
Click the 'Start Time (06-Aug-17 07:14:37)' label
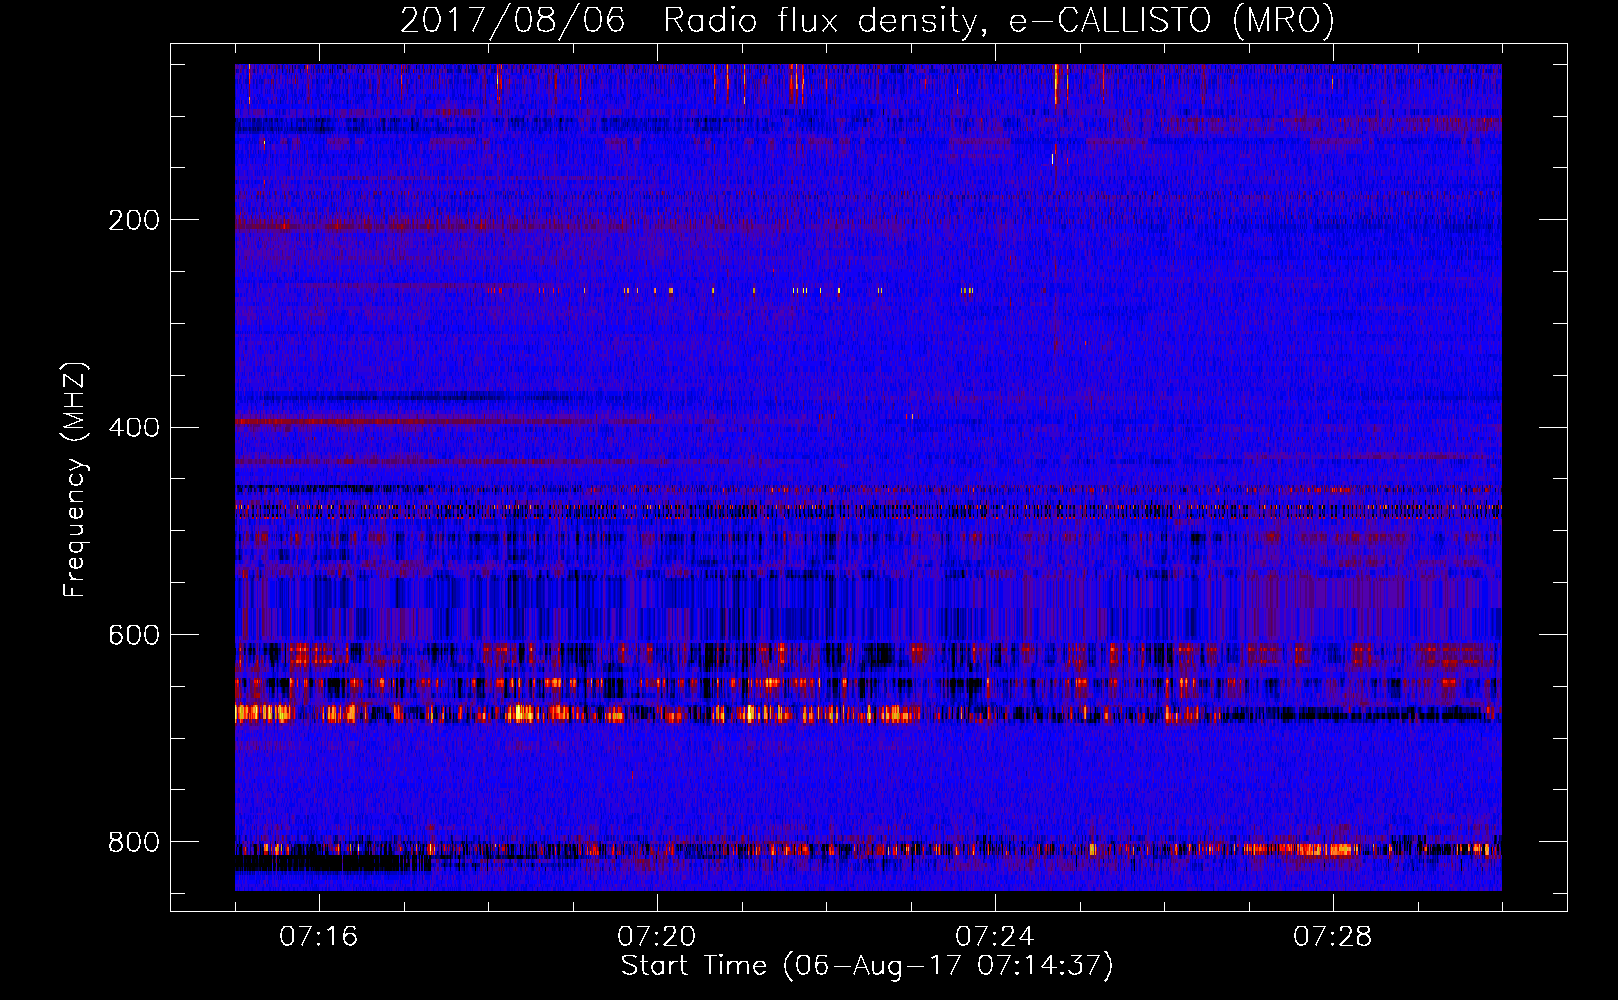point(867,966)
